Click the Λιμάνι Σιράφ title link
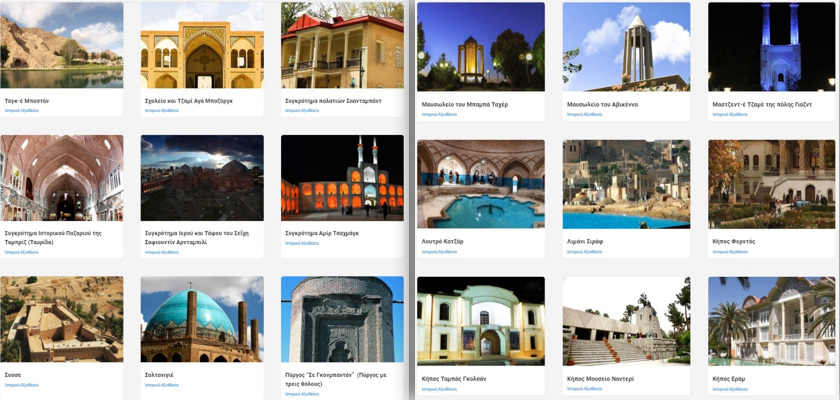Image resolution: width=840 pixels, height=400 pixels. [585, 241]
